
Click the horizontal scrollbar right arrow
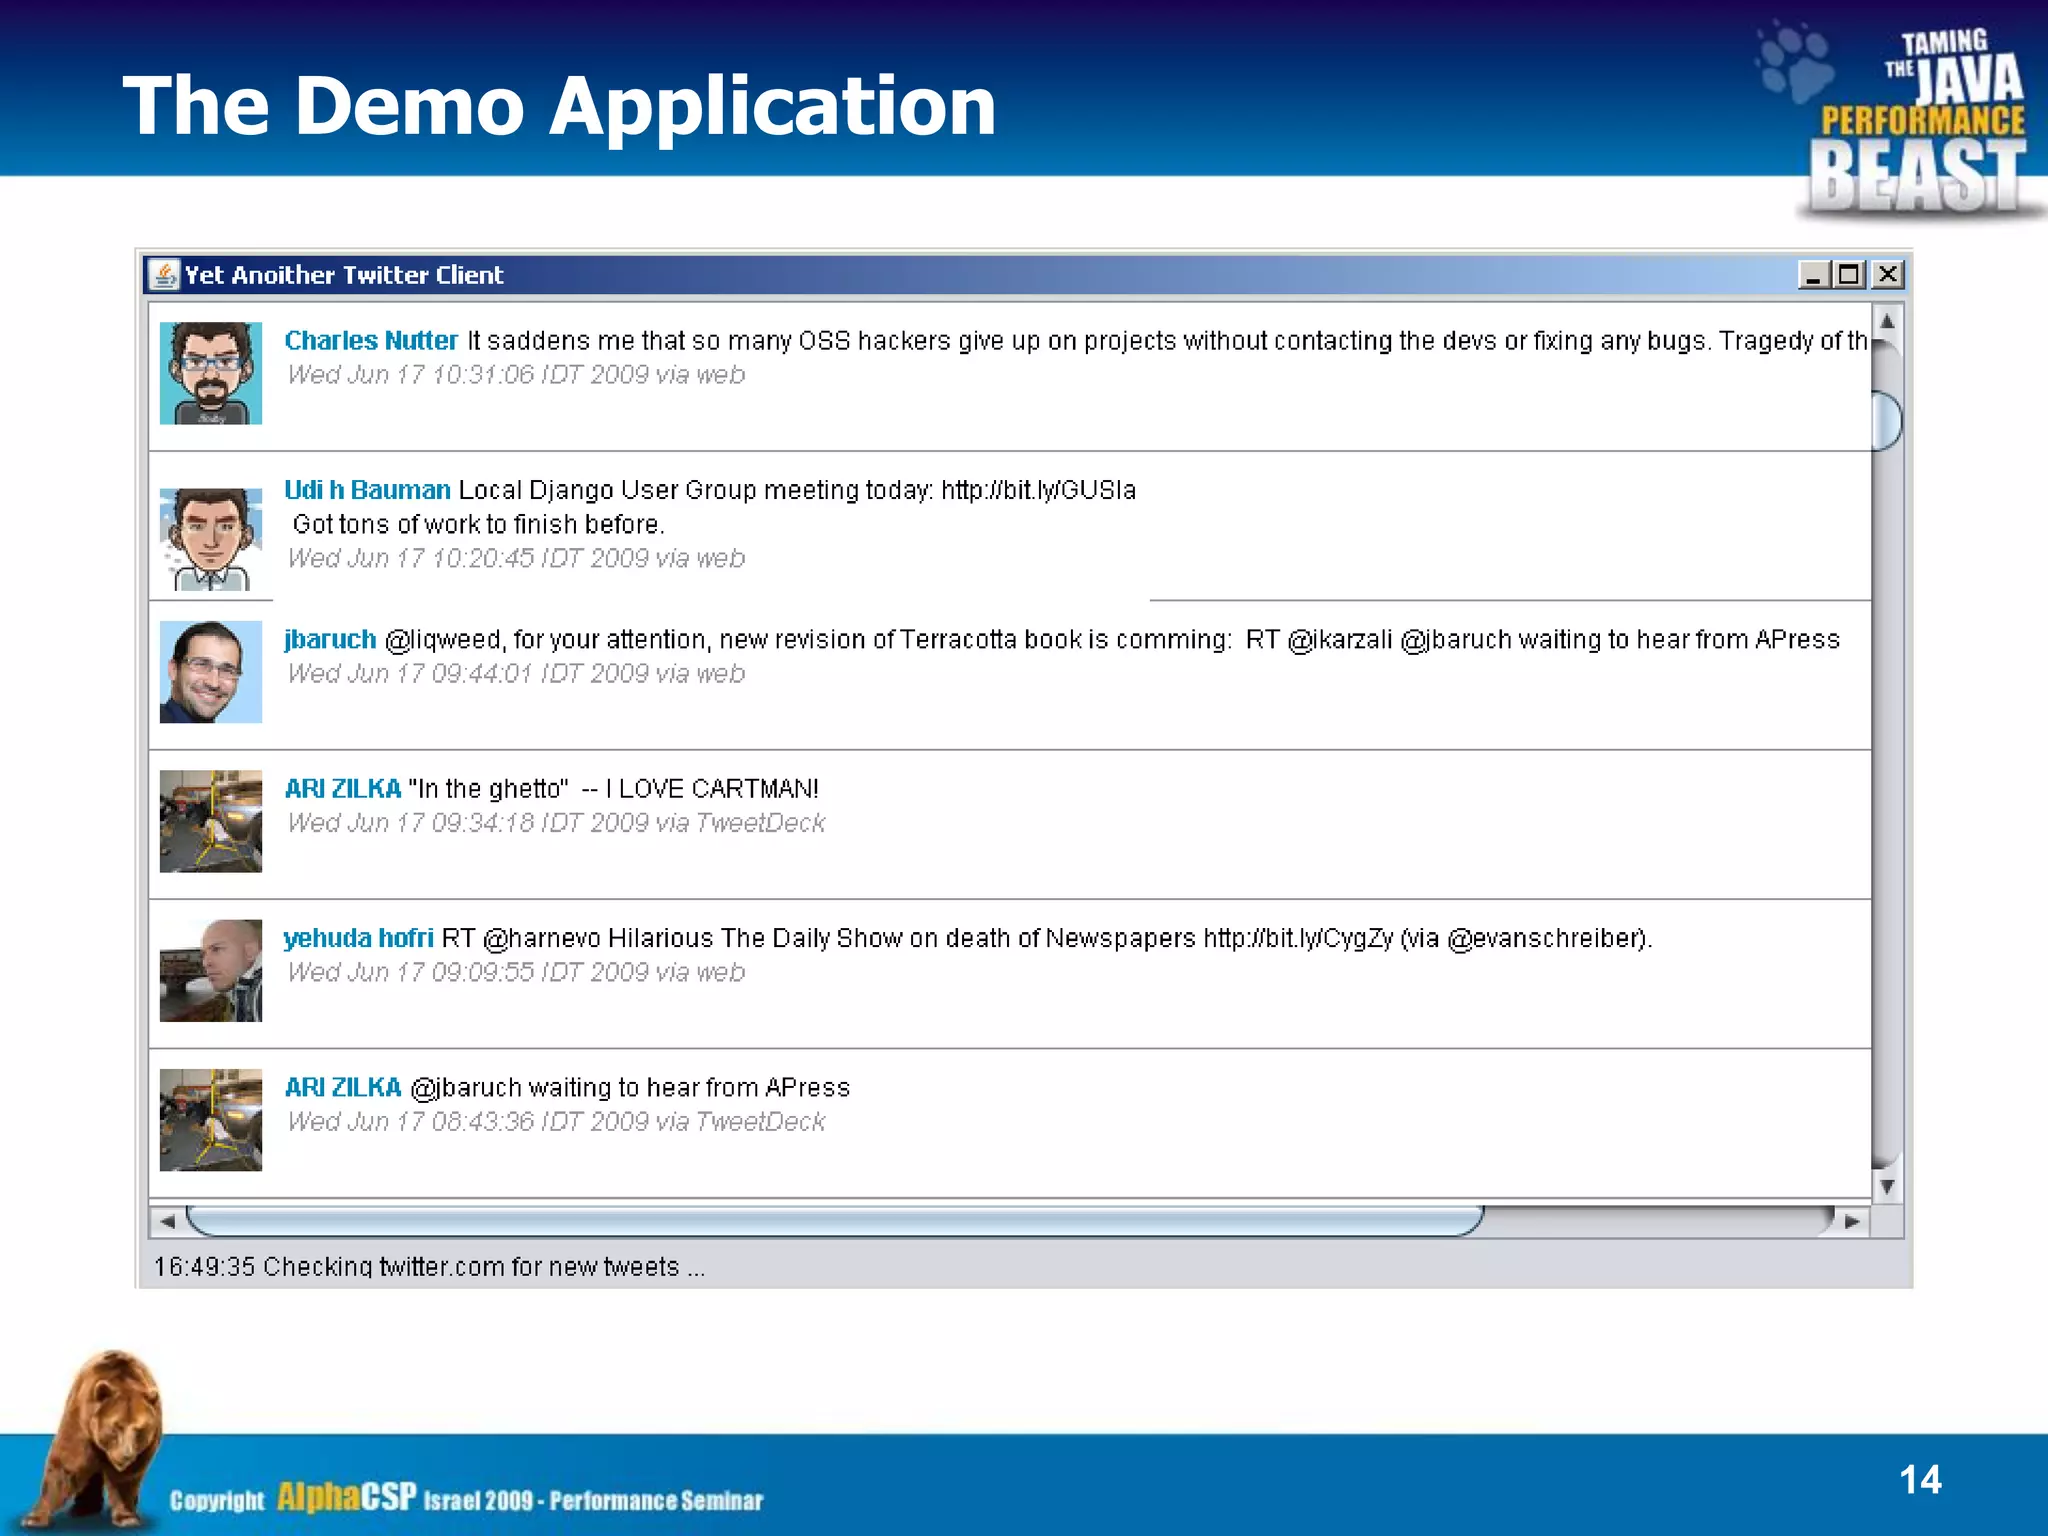[x=1852, y=1221]
